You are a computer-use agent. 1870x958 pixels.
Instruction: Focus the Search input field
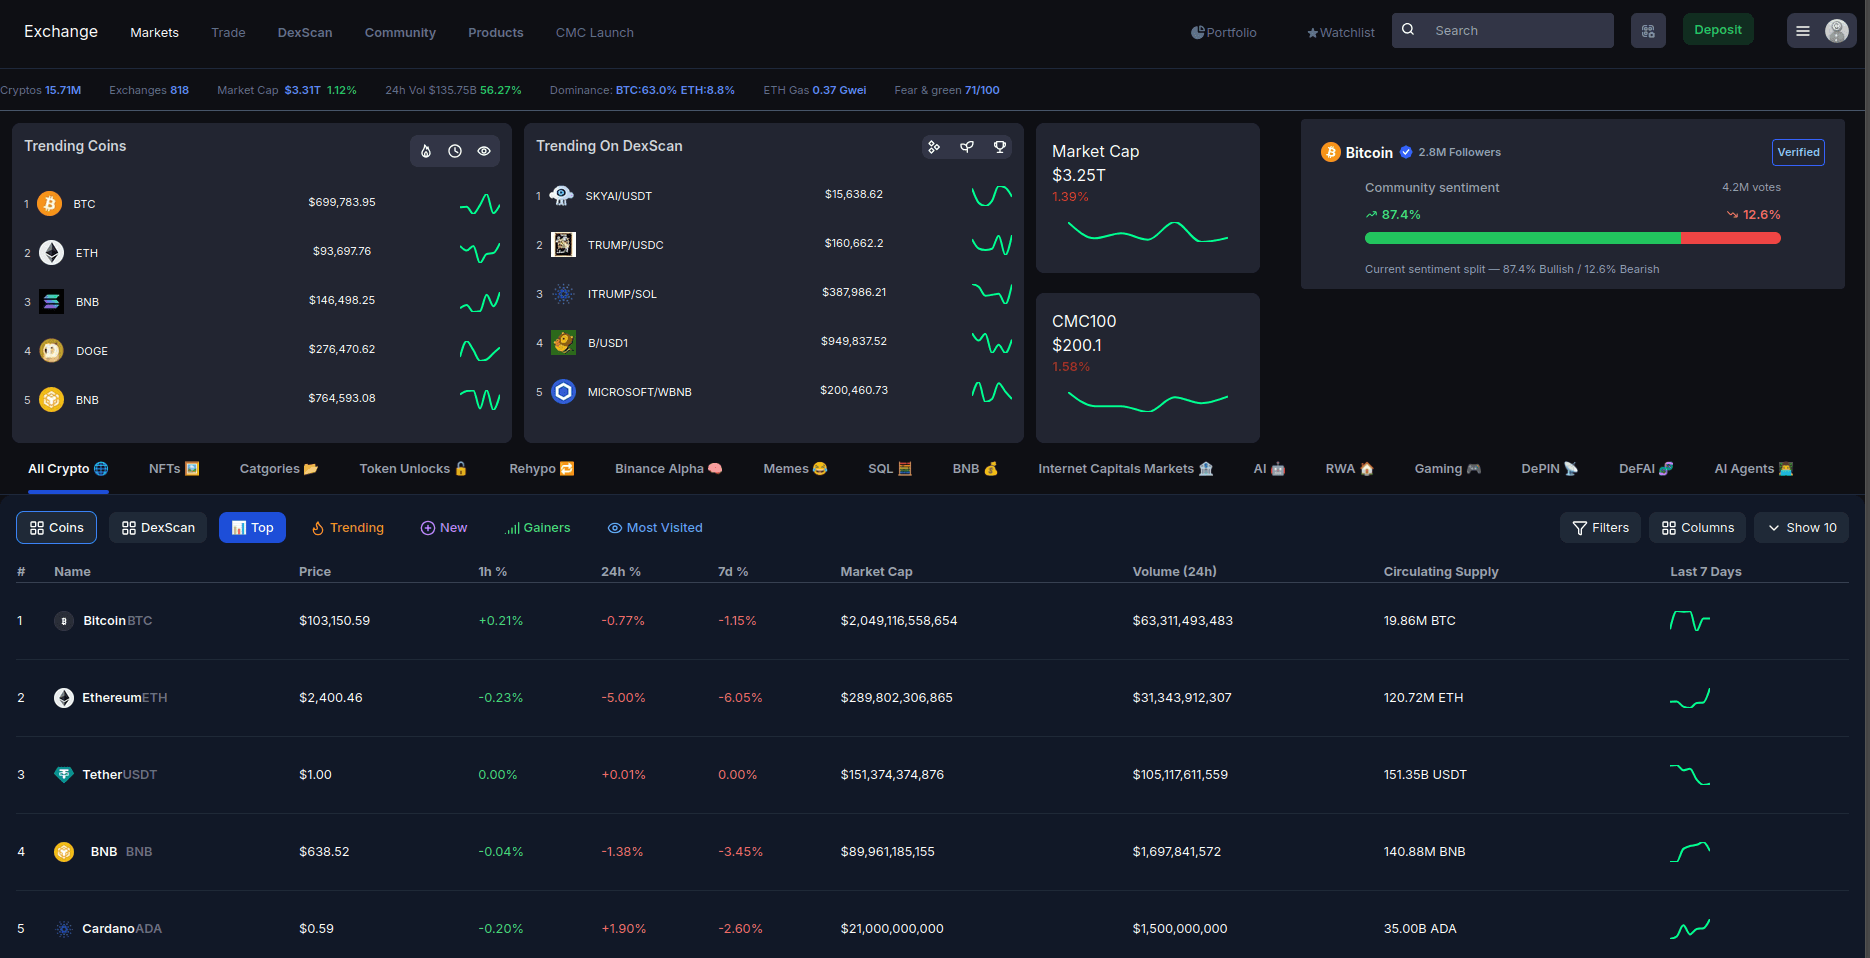point(1503,31)
